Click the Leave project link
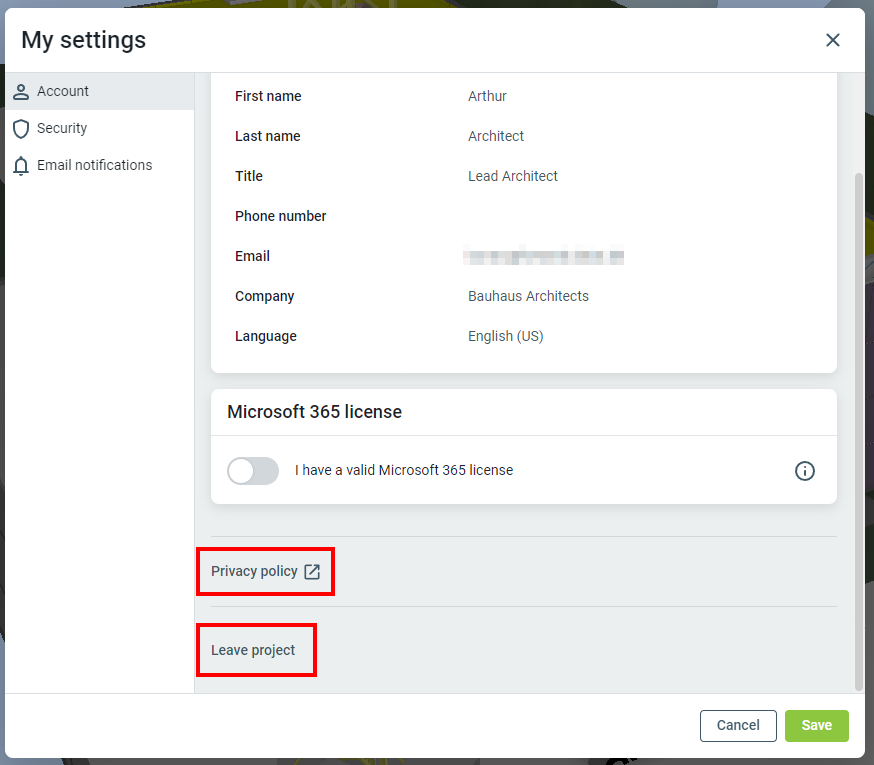 click(253, 651)
